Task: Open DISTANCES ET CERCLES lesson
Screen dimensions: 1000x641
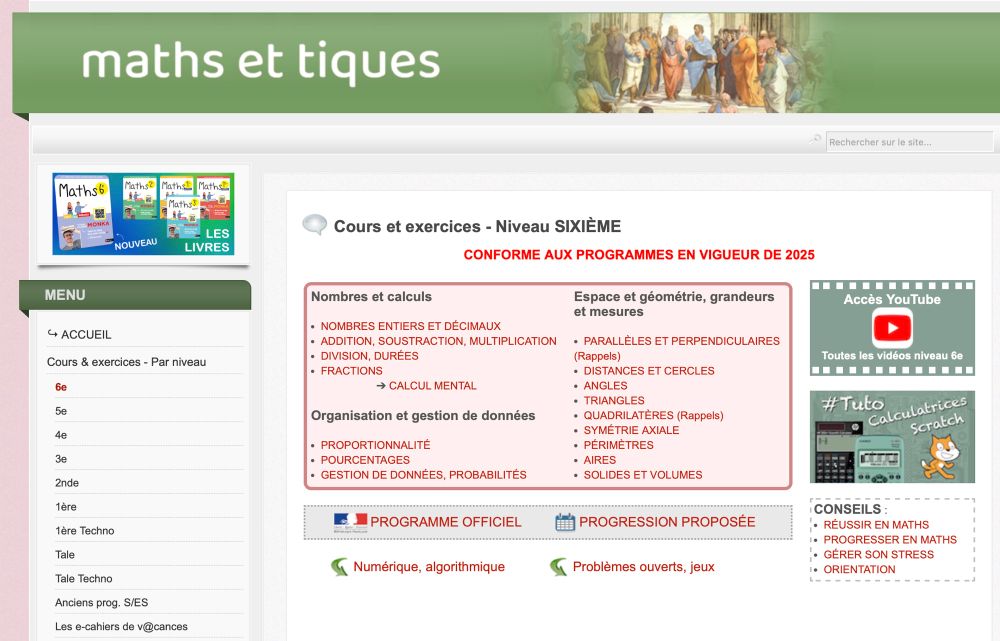Action: [649, 371]
